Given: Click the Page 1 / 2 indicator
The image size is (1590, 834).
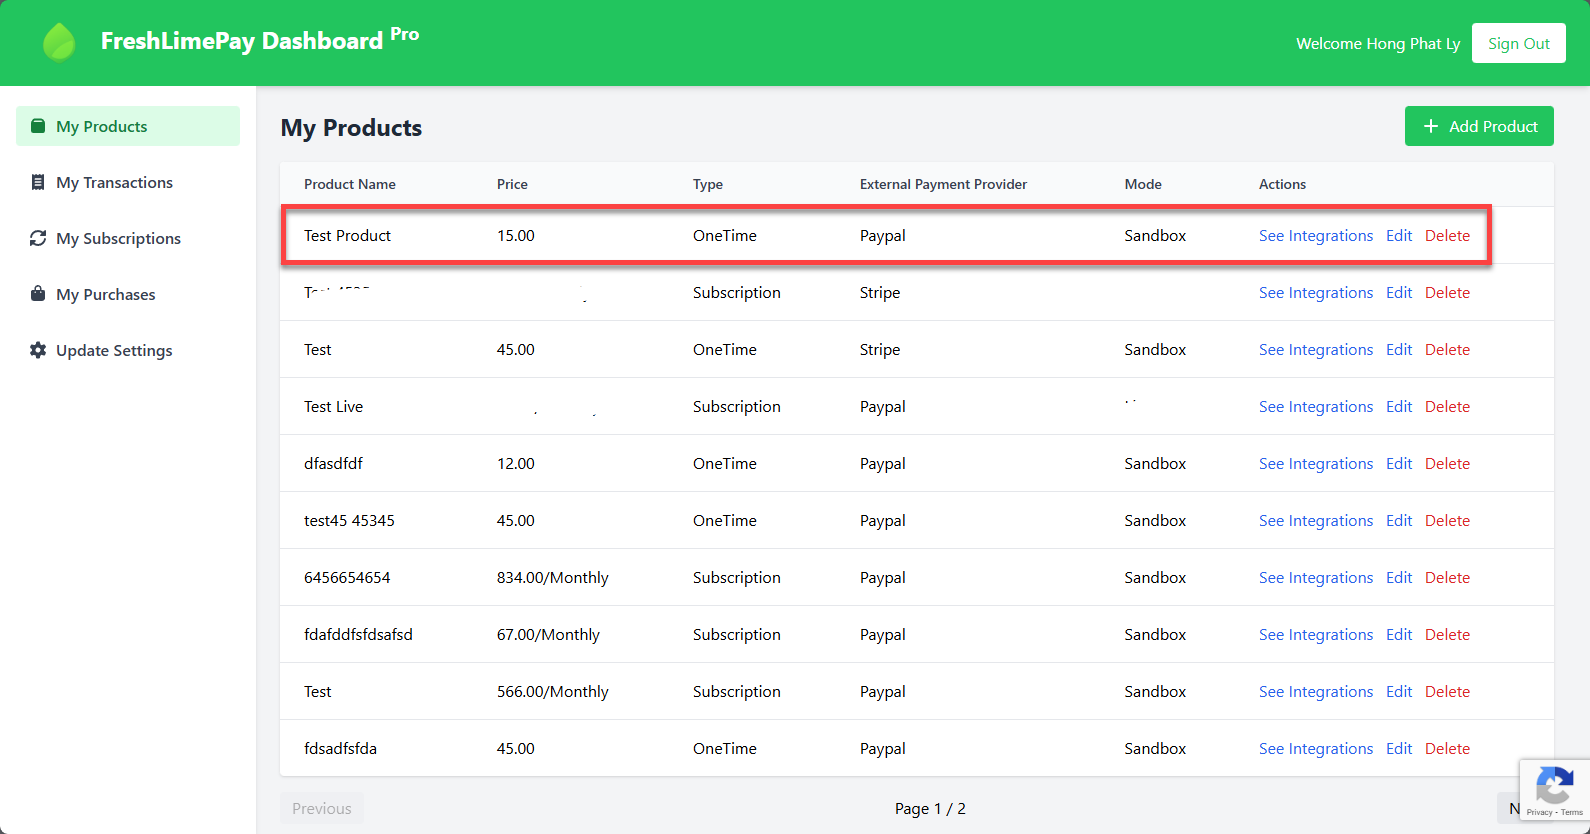Looking at the screenshot, I should pyautogui.click(x=930, y=808).
